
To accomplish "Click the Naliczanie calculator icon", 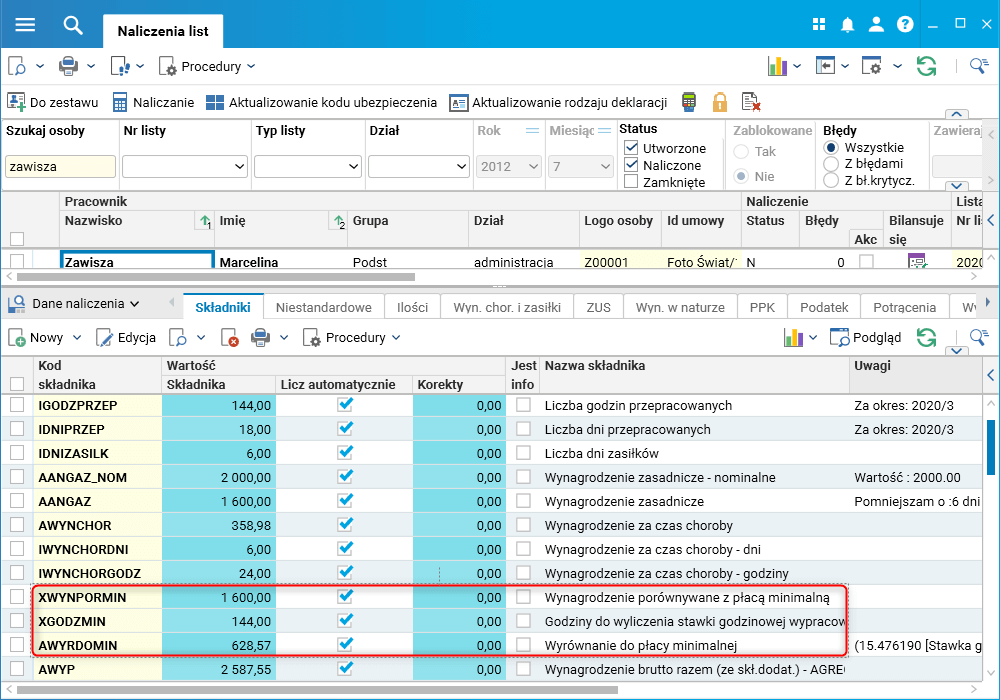I will (120, 102).
